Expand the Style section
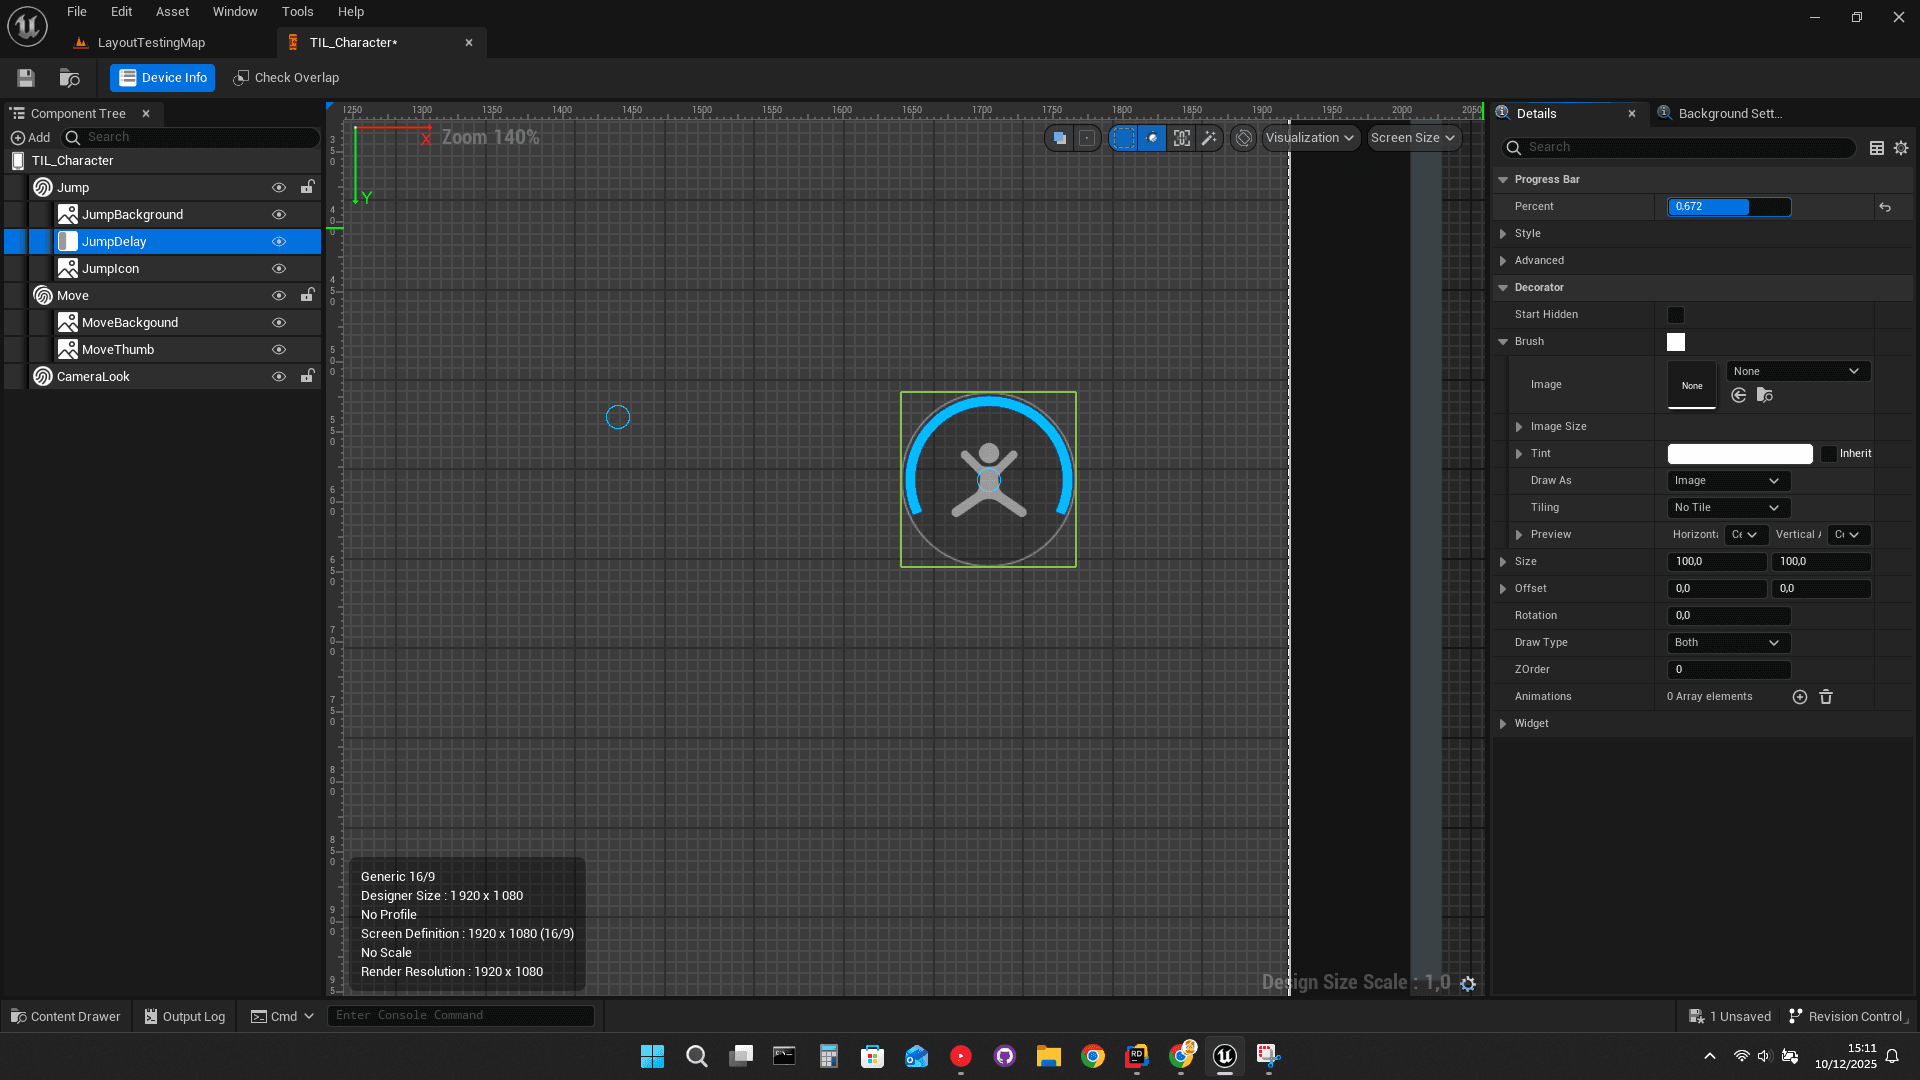Viewport: 1920px width, 1080px height. click(x=1503, y=234)
